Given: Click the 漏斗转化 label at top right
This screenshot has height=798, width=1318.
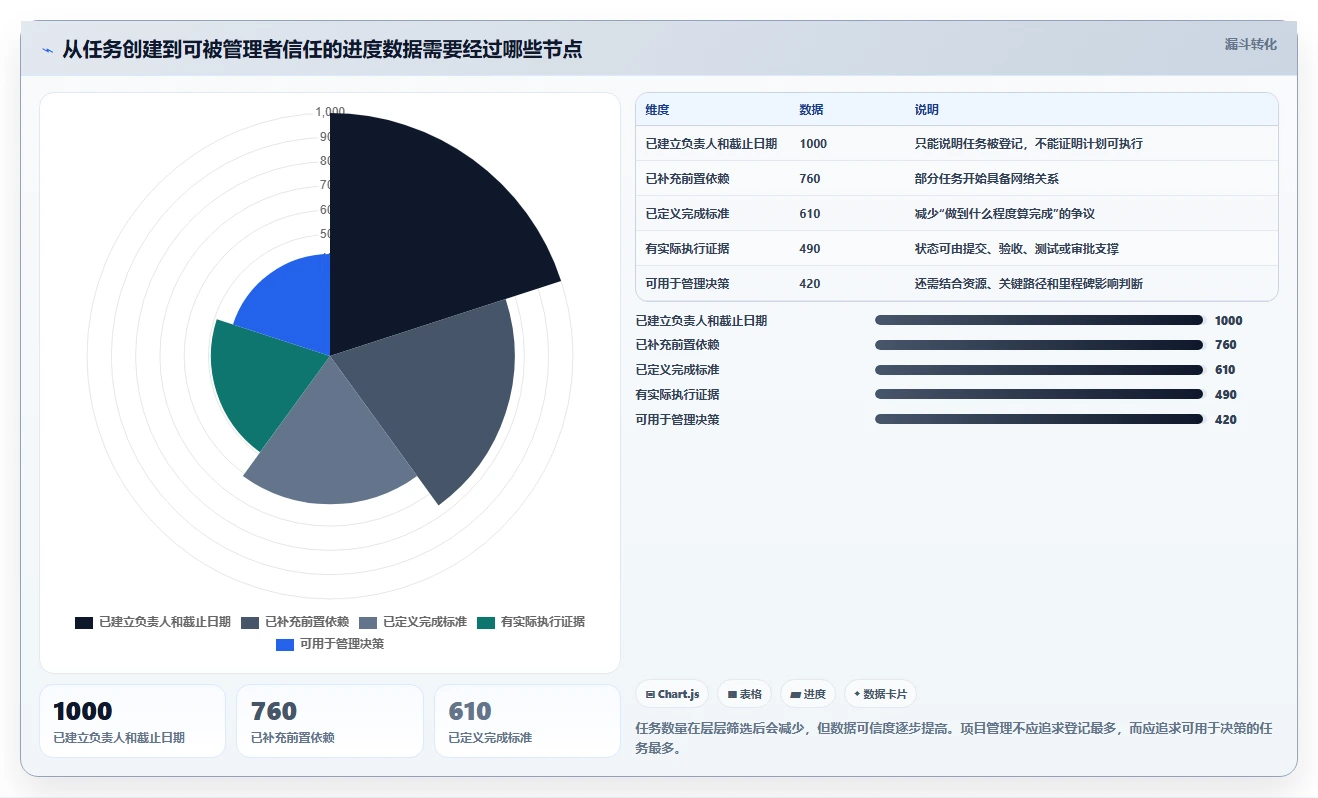Looking at the screenshot, I should coord(1250,45).
